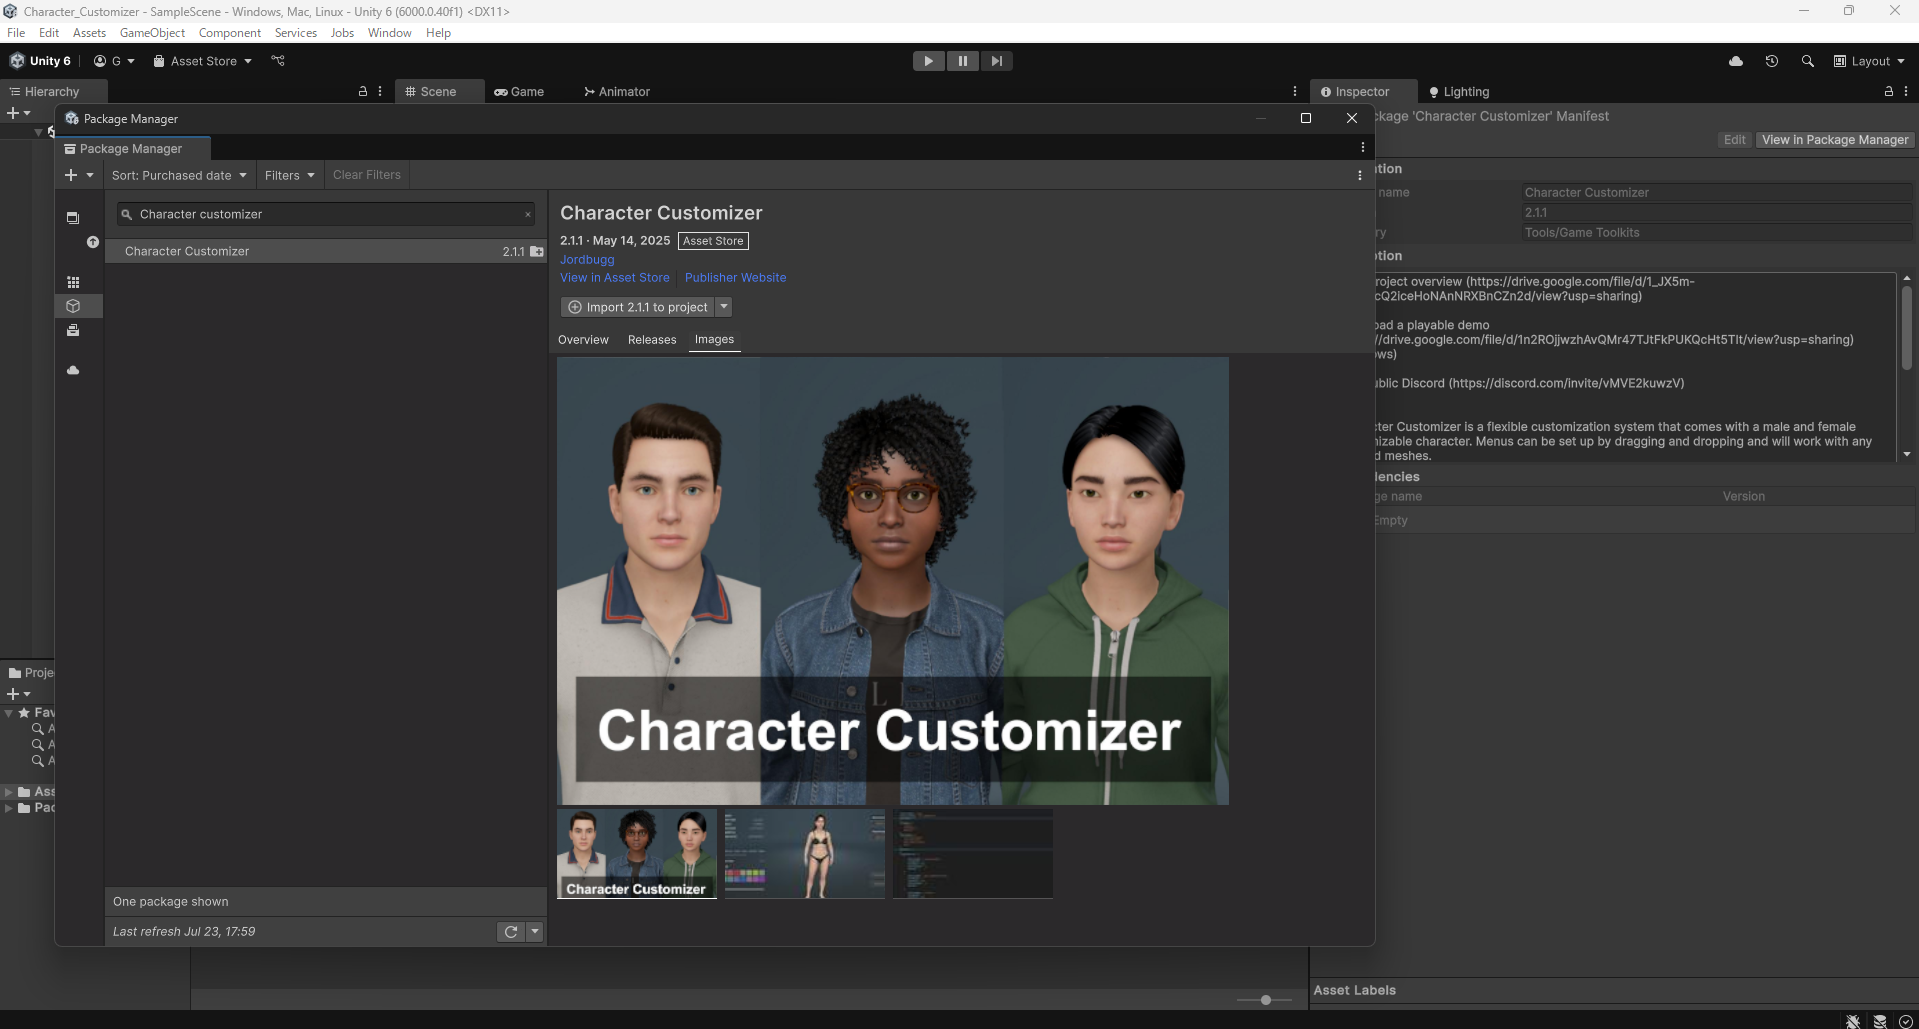Click the Step frame button

996,61
